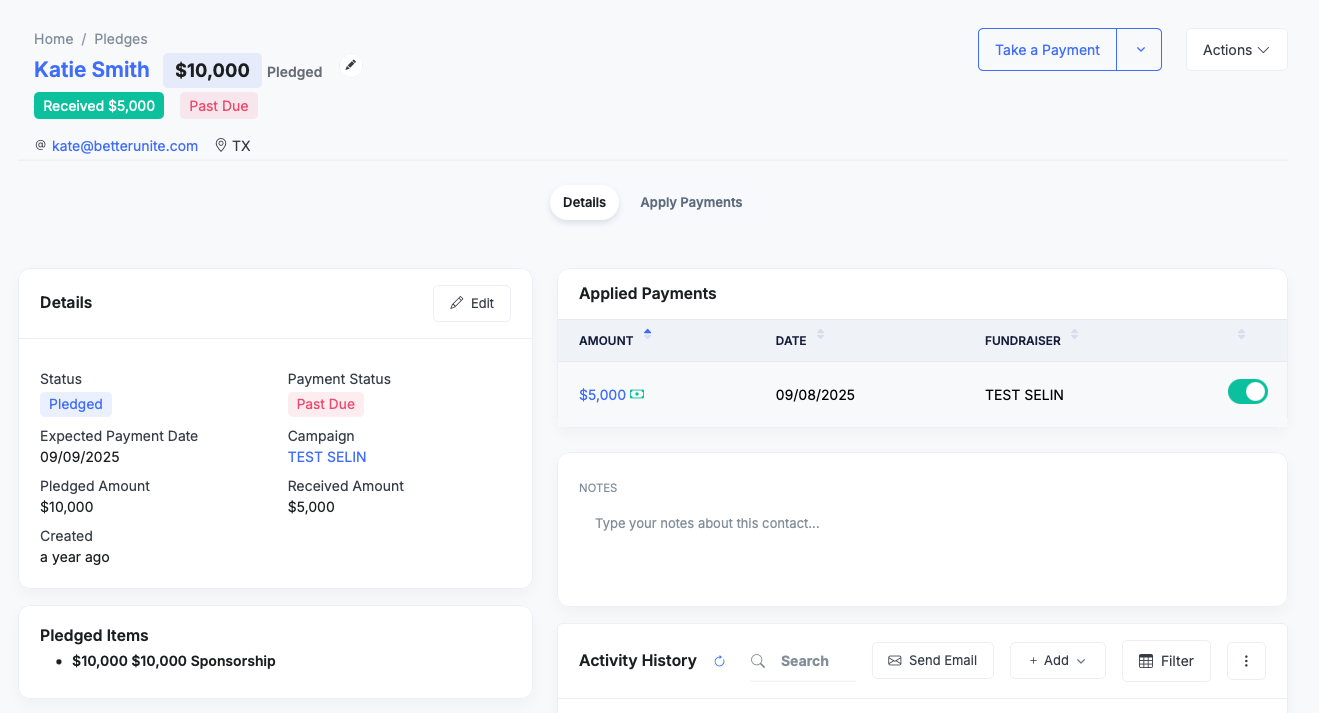Open the $5,000 payment amount link
The width and height of the screenshot is (1319, 713).
602,395
